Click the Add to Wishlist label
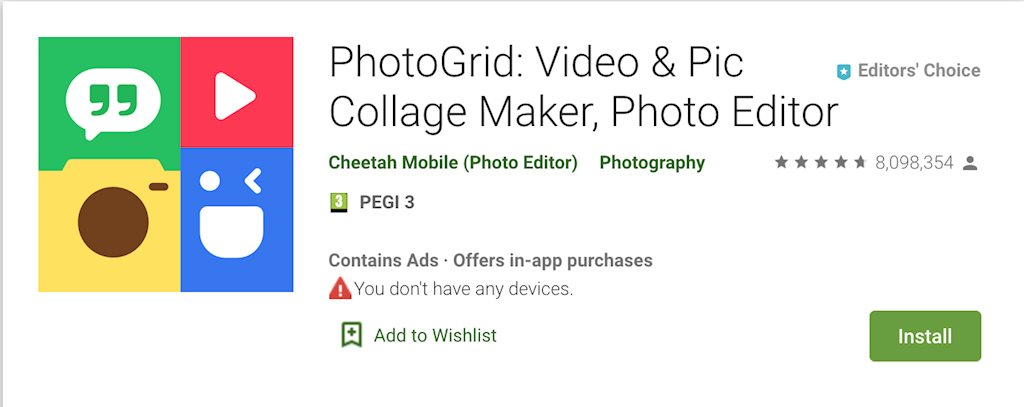 [435, 335]
